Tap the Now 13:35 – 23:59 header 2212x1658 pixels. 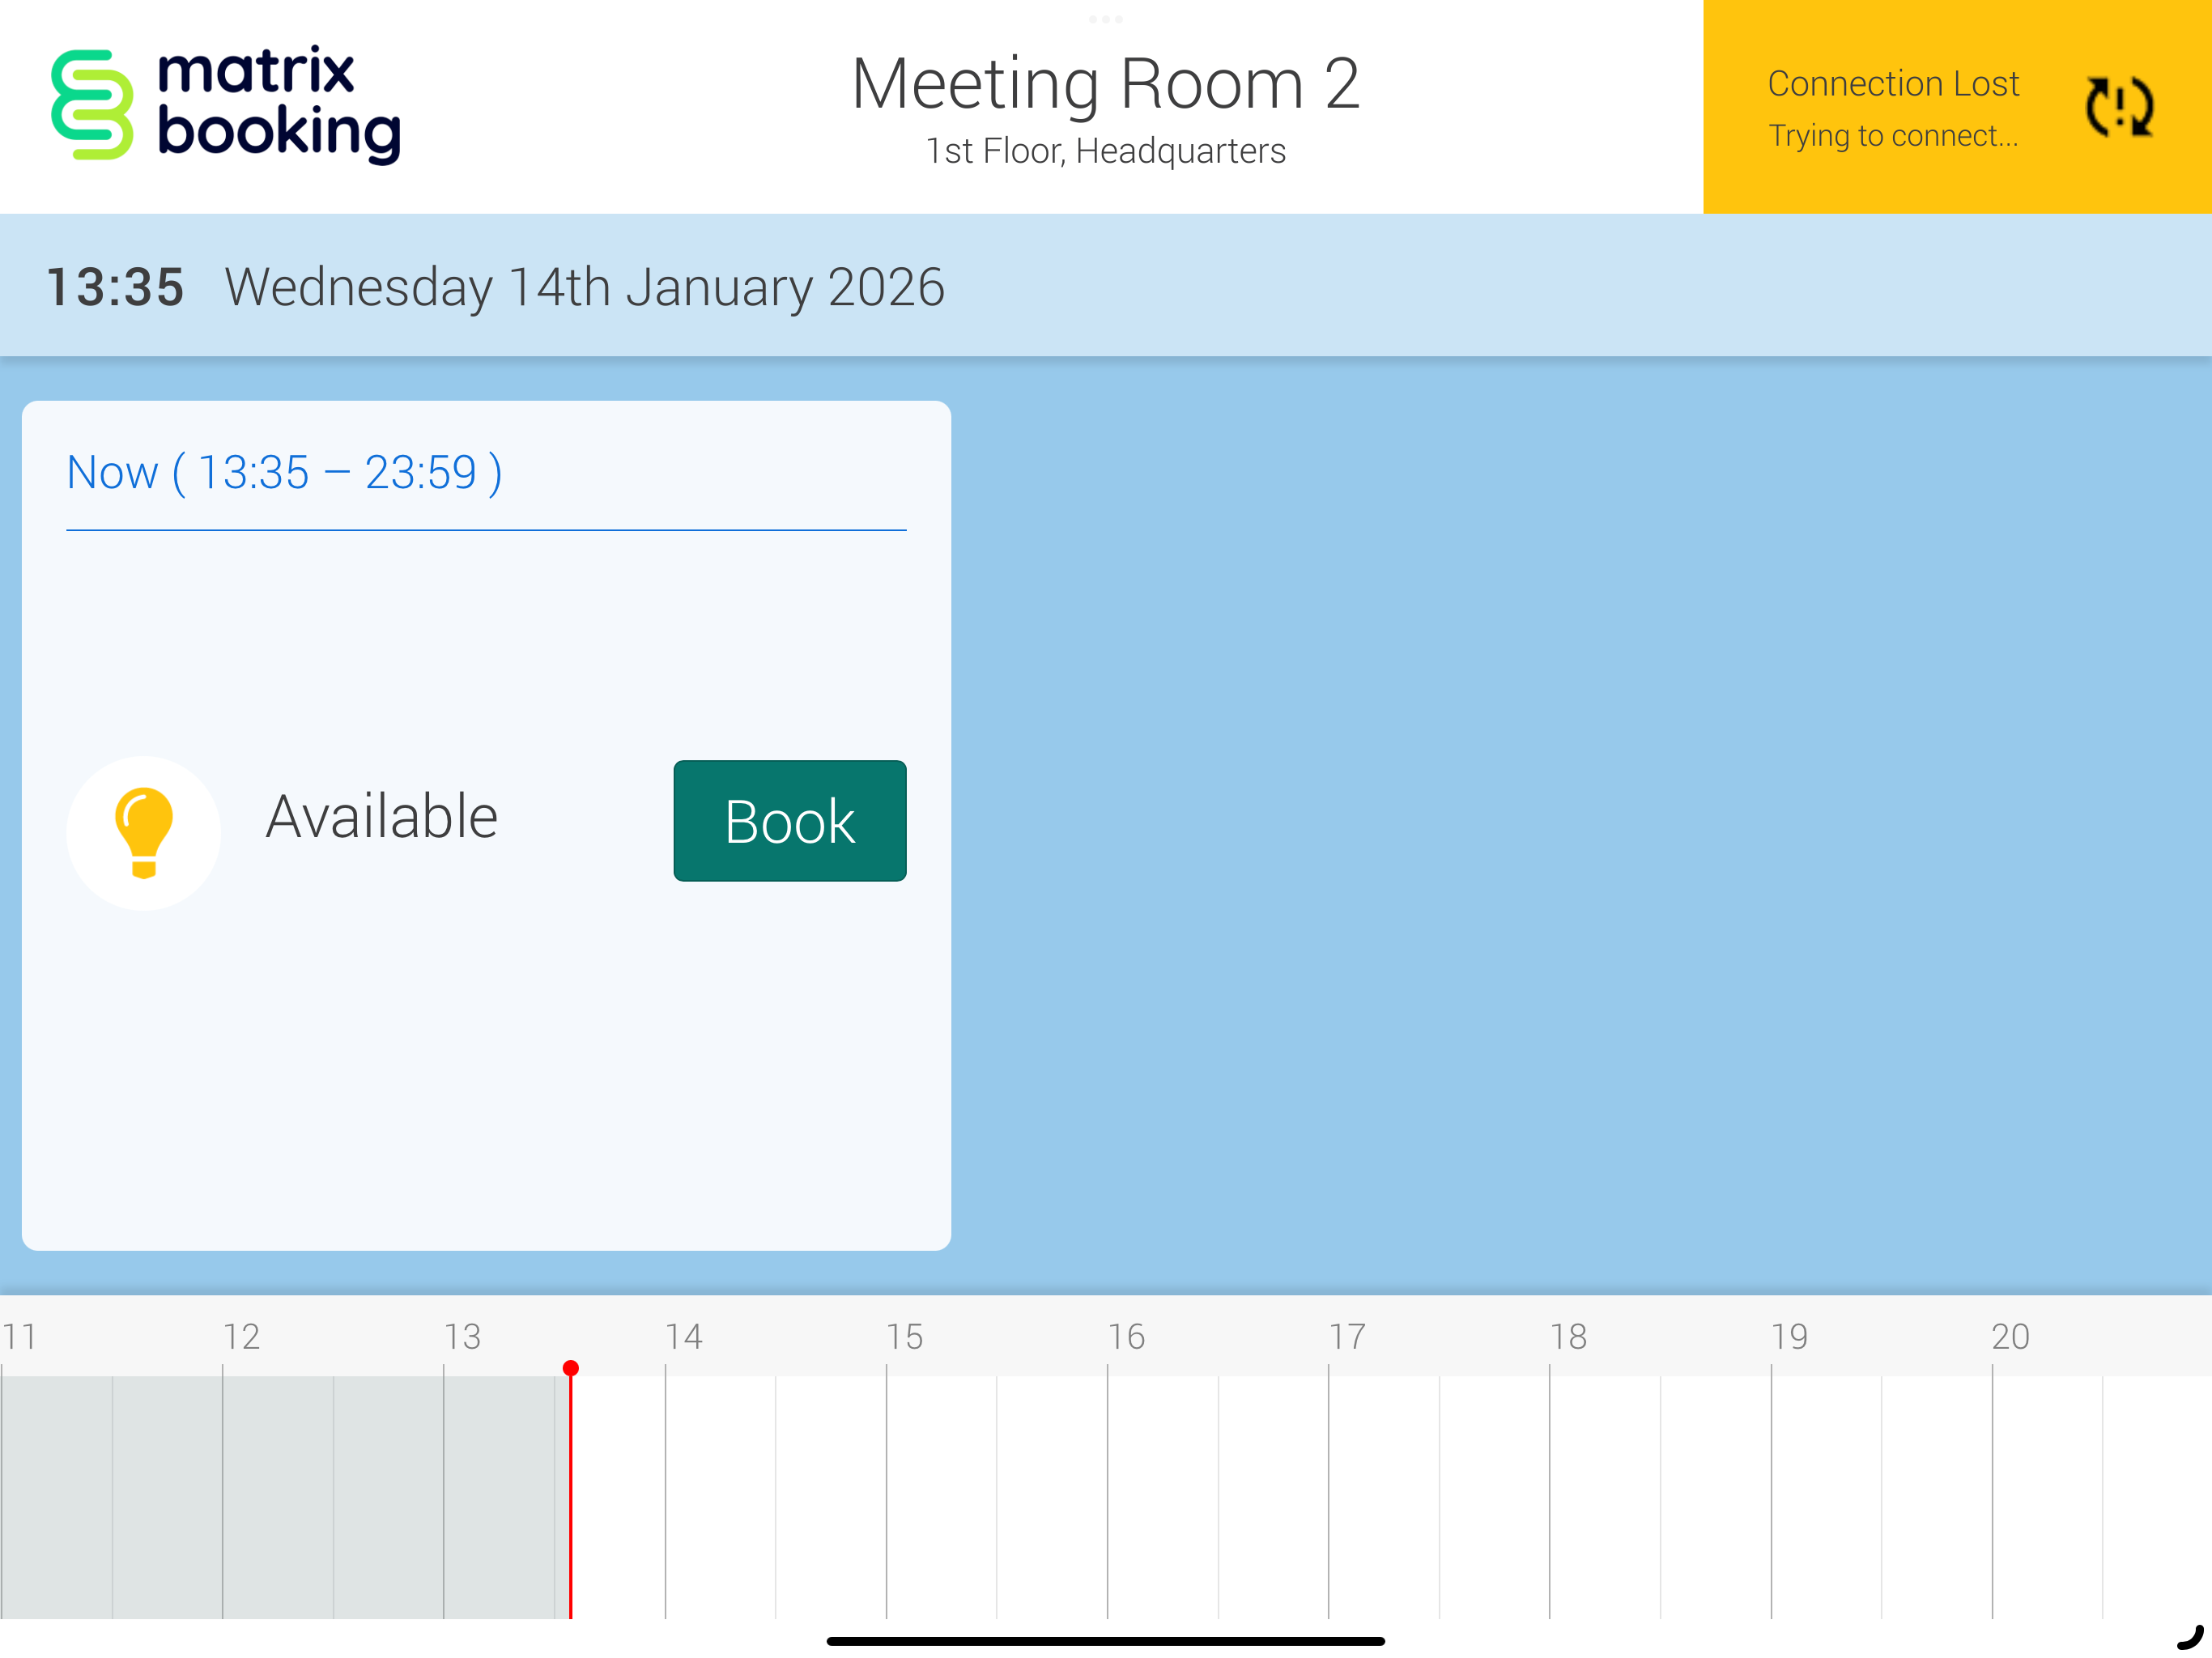[x=284, y=472]
